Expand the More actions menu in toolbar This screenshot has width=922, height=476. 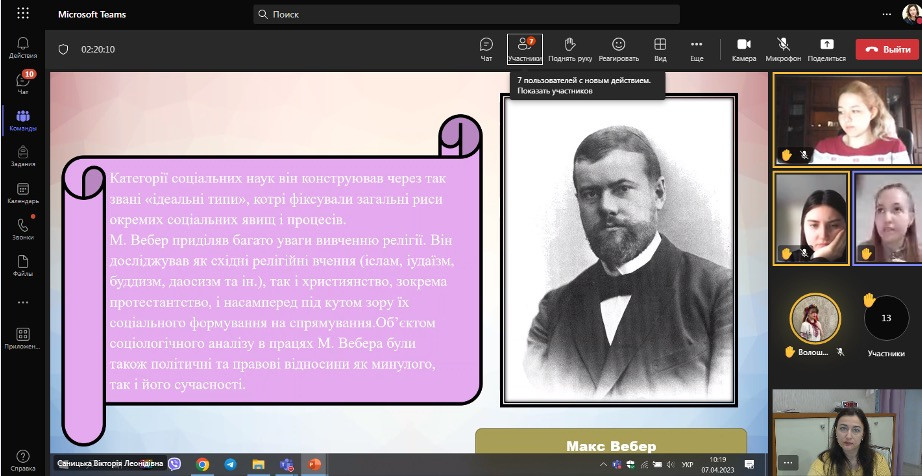(x=697, y=48)
